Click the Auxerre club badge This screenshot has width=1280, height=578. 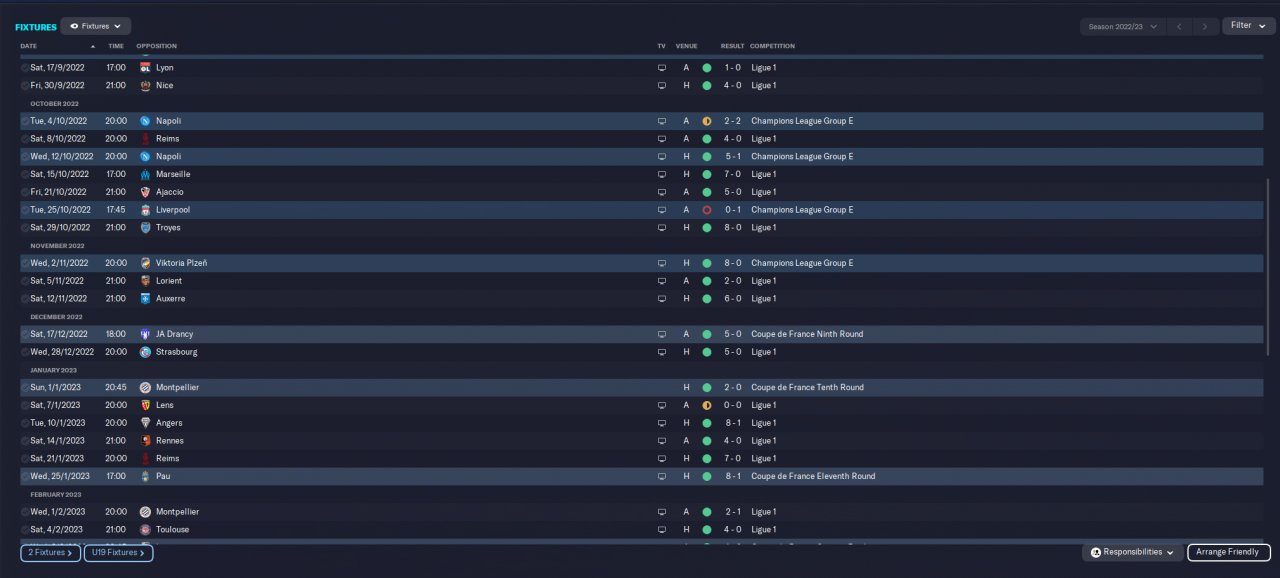point(146,299)
